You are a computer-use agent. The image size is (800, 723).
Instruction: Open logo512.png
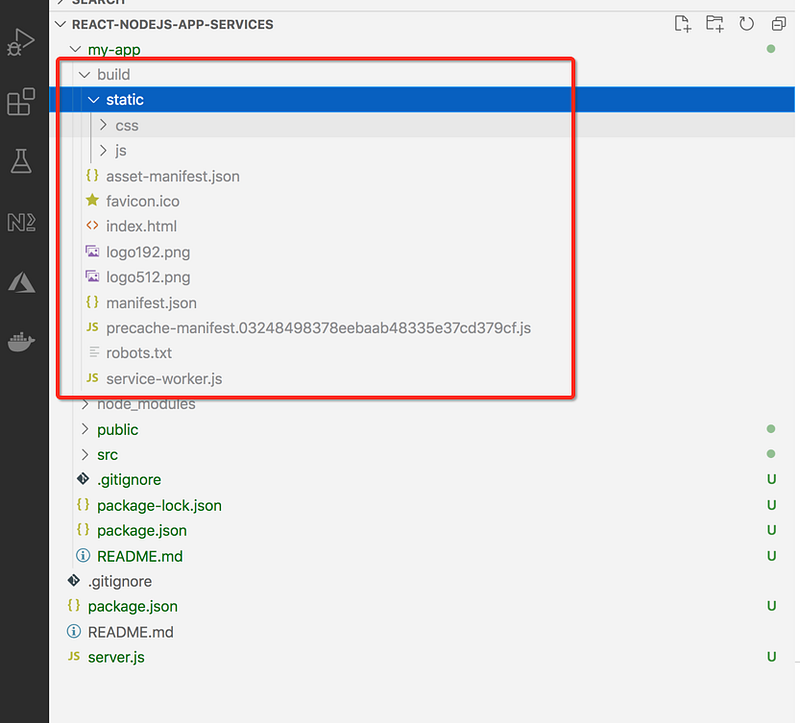[x=148, y=277]
